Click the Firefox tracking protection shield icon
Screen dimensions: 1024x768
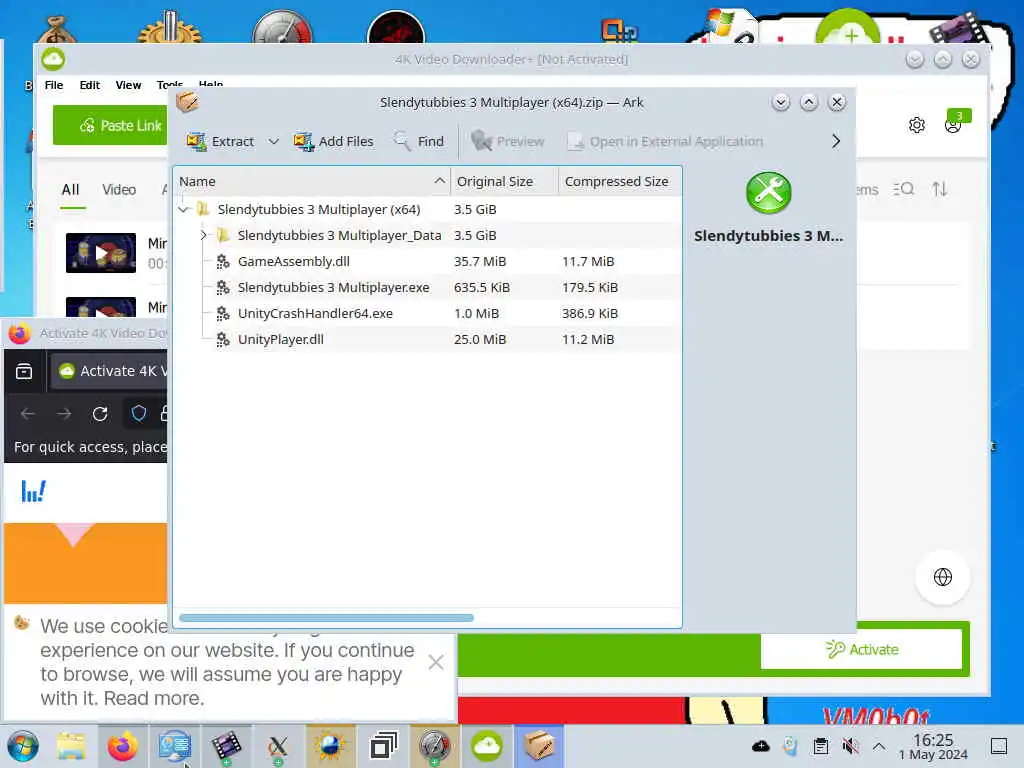(138, 413)
